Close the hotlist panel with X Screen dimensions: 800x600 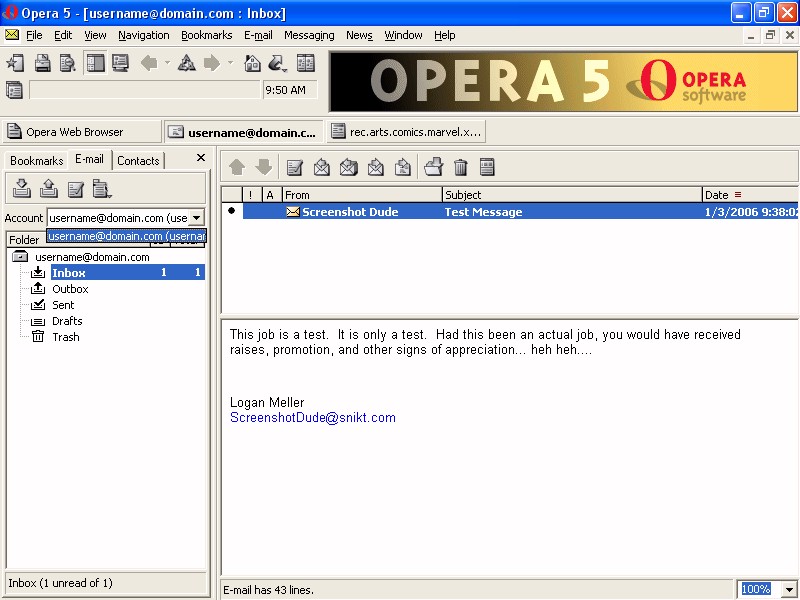(201, 158)
